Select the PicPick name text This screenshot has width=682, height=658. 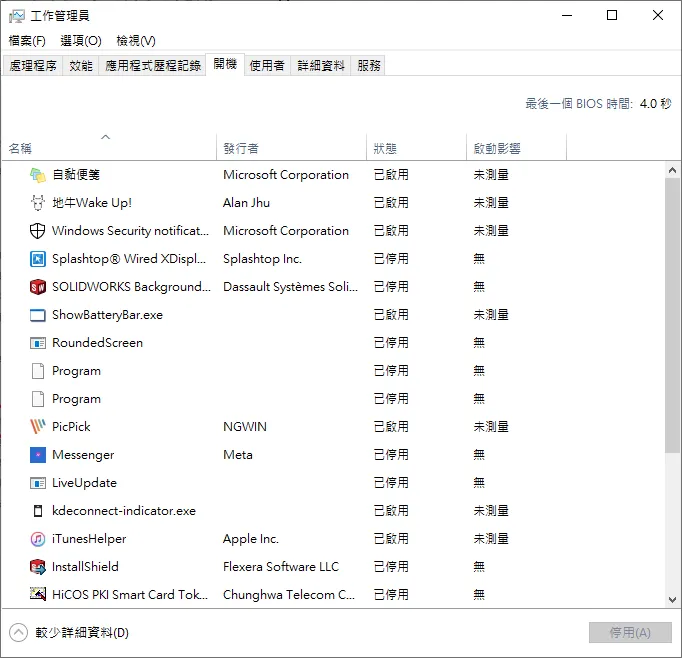tap(71, 427)
